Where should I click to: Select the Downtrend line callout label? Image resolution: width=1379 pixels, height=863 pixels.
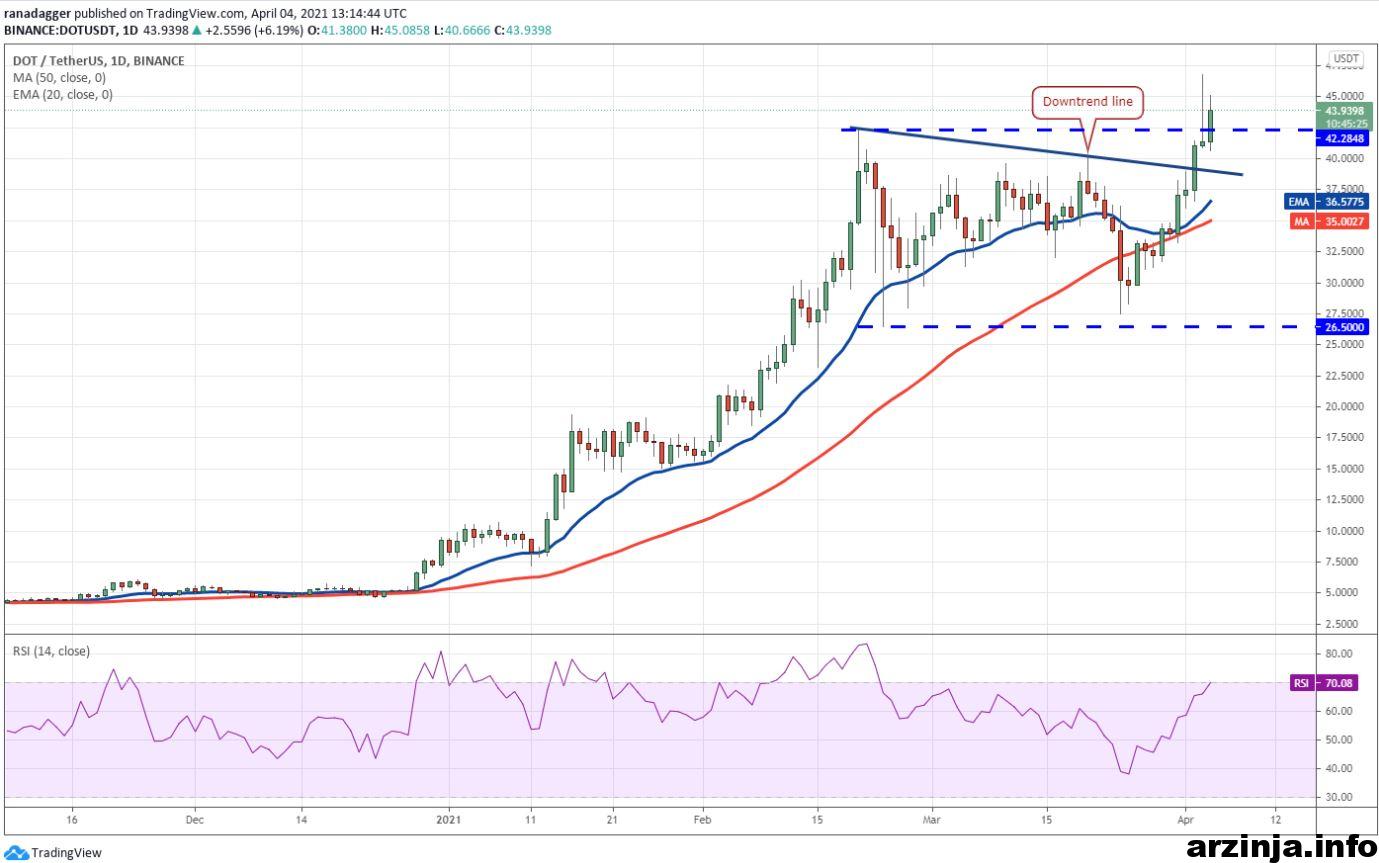click(x=1088, y=102)
